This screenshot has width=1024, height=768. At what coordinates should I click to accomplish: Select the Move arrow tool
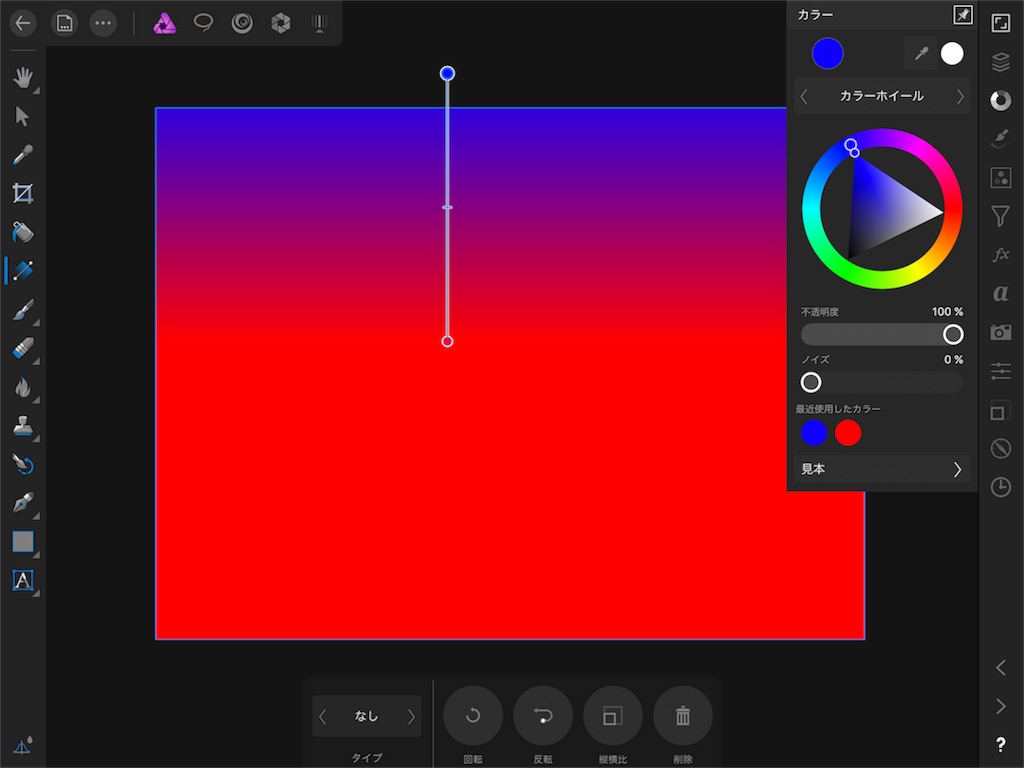point(23,116)
